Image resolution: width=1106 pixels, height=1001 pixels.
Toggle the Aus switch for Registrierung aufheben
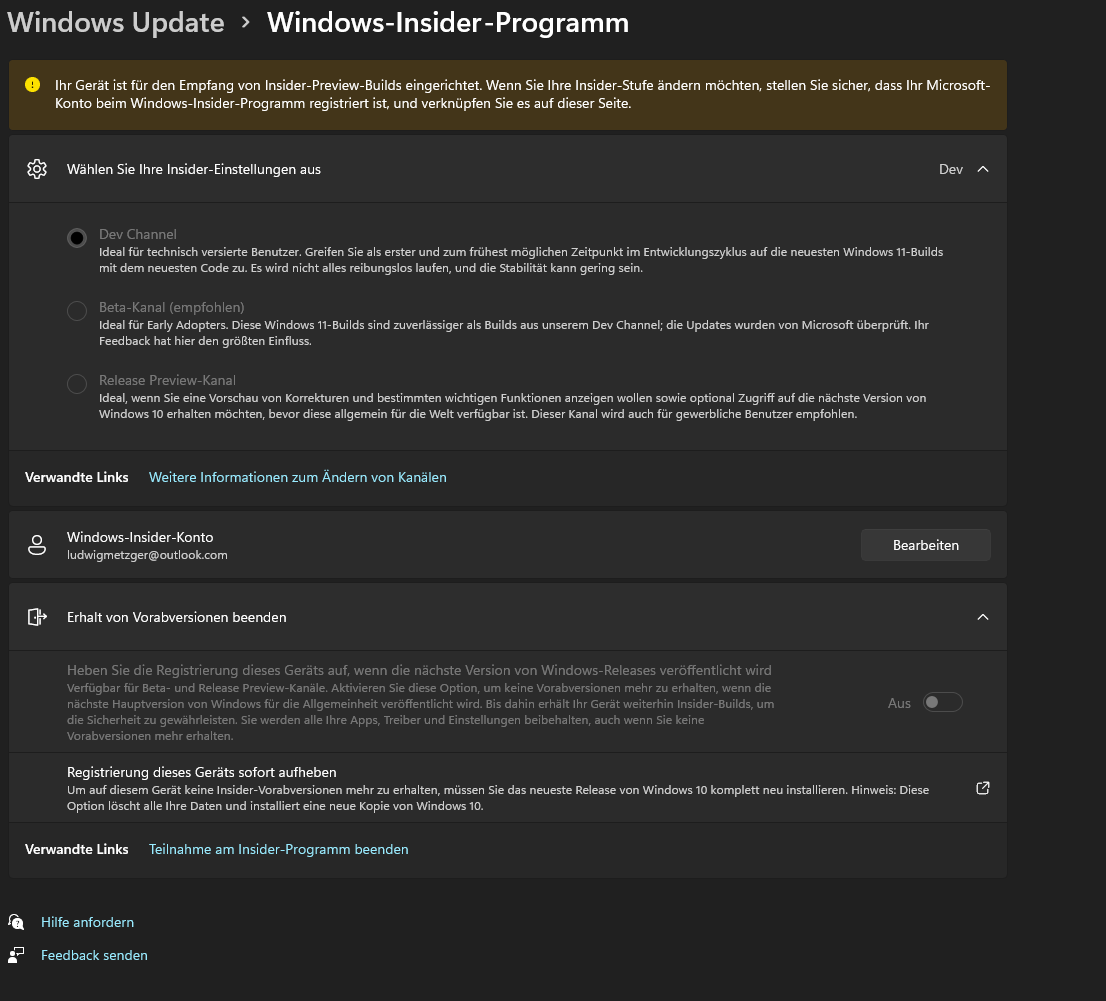coord(942,703)
